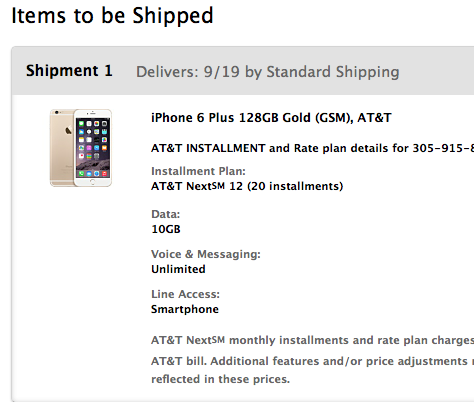Screen dimensions: 474x402
Task: Click the 'Data:' label
Action: (x=166, y=214)
